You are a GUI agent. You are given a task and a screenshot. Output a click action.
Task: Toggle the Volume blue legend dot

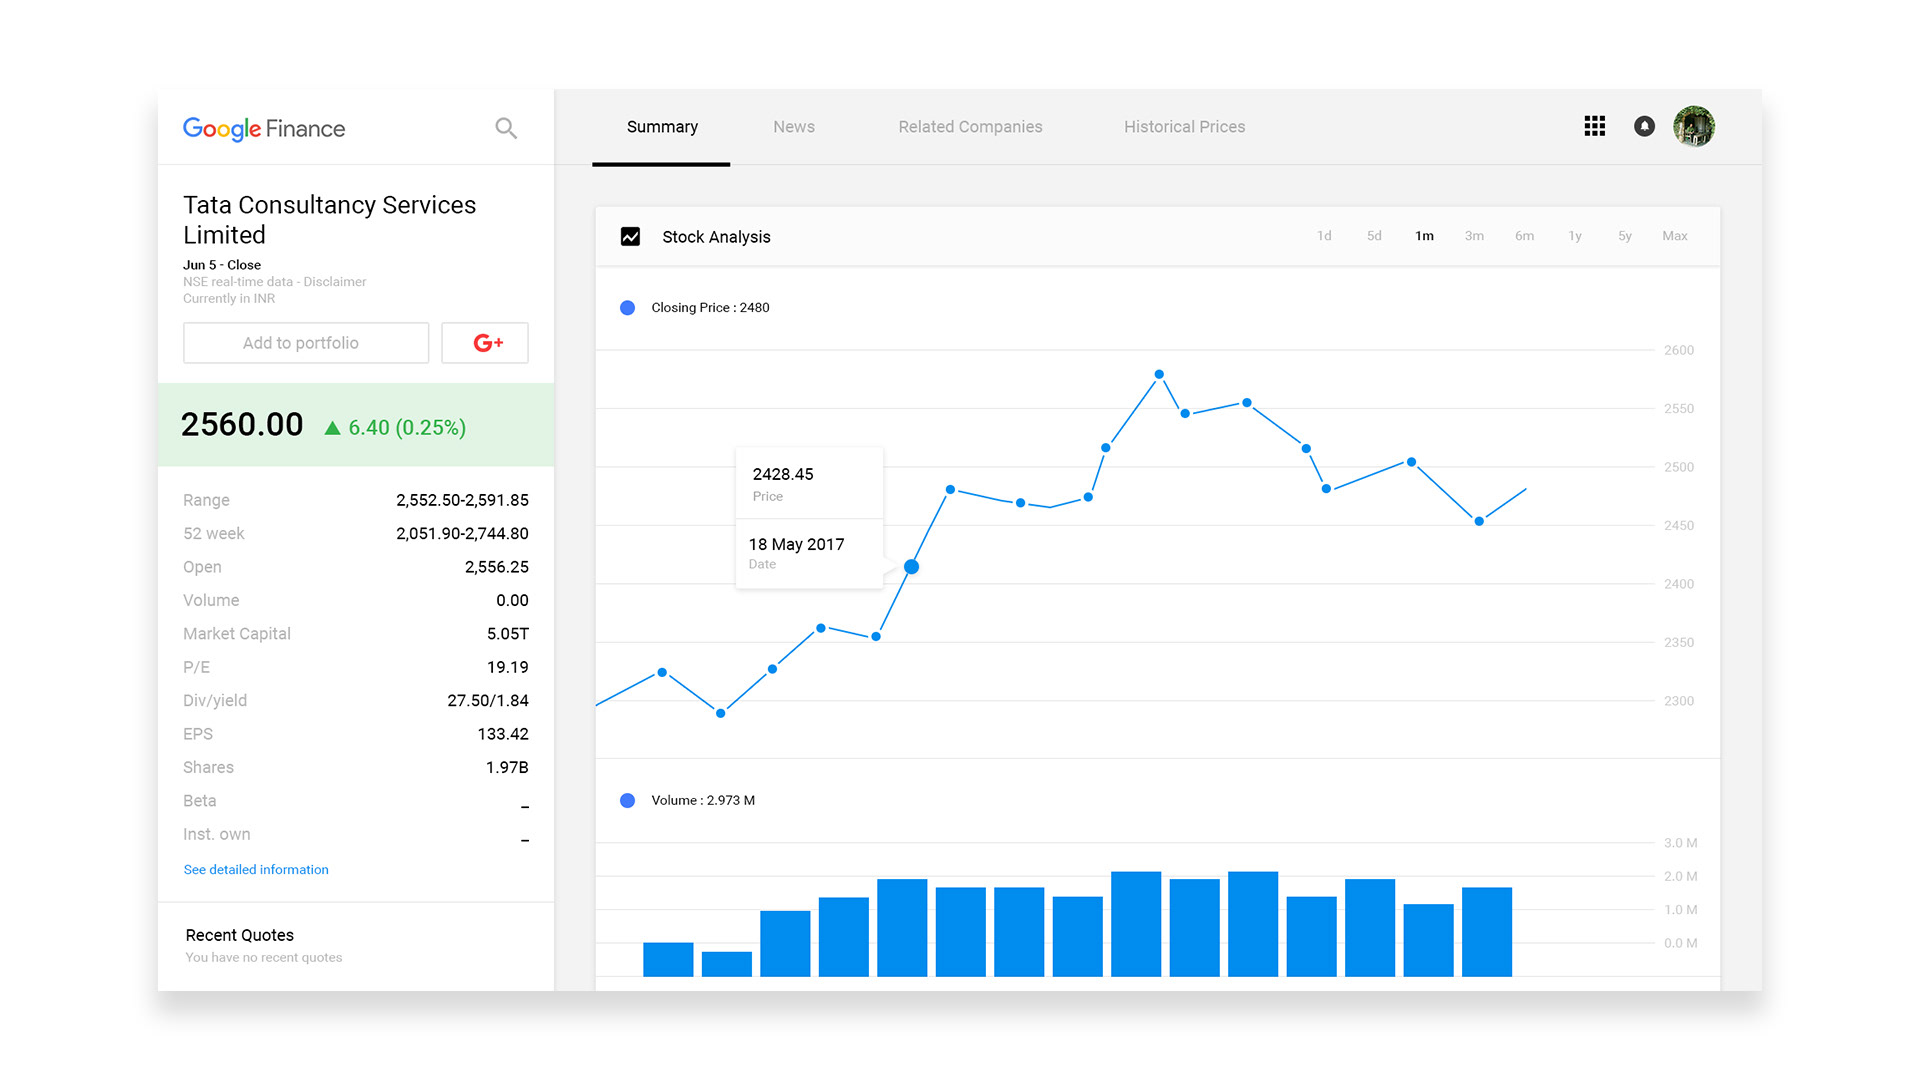(627, 801)
